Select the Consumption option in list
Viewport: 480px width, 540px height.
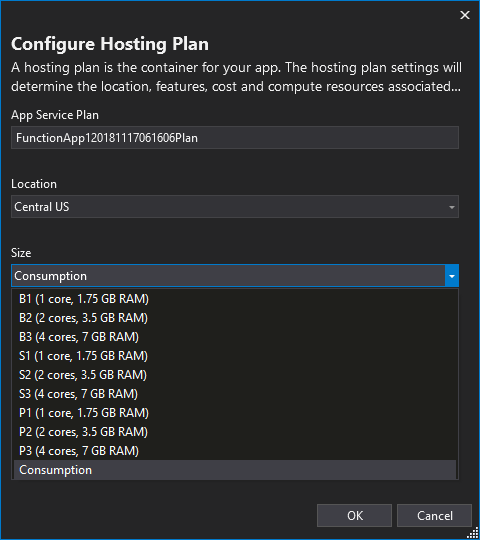pos(235,470)
